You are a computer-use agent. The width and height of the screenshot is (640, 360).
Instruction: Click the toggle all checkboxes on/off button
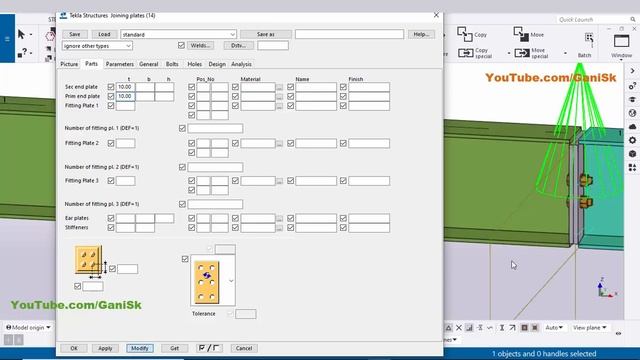tap(209, 348)
